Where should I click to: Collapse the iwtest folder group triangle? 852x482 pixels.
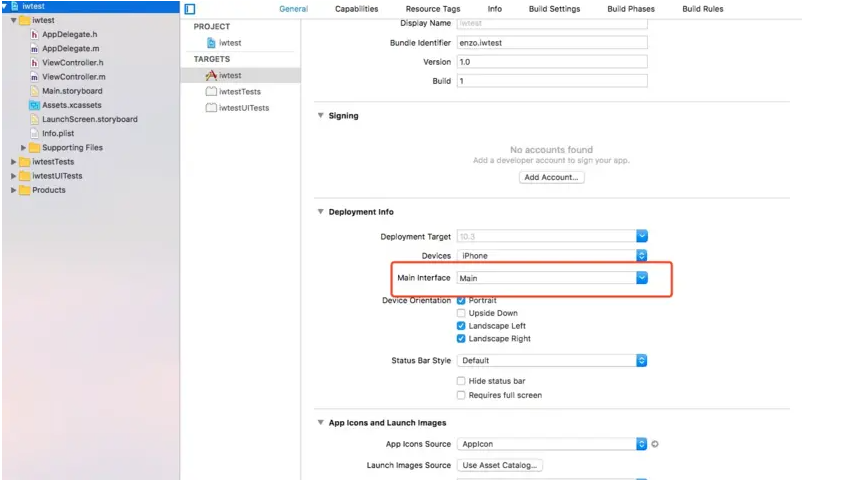14,20
